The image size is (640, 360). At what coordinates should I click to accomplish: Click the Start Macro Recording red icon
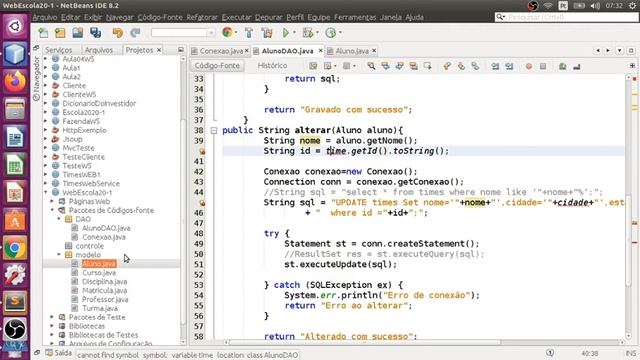529,66
